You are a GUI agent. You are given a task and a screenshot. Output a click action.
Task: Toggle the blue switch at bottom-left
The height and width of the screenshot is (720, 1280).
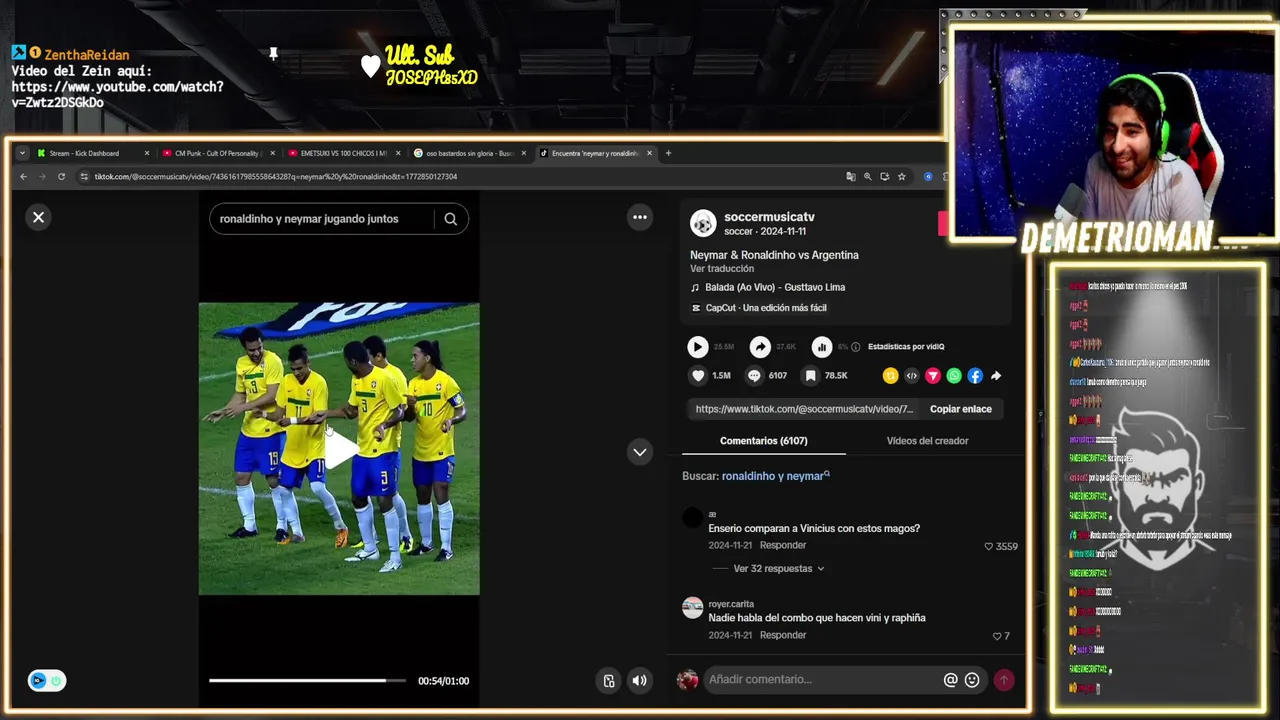tap(47, 681)
